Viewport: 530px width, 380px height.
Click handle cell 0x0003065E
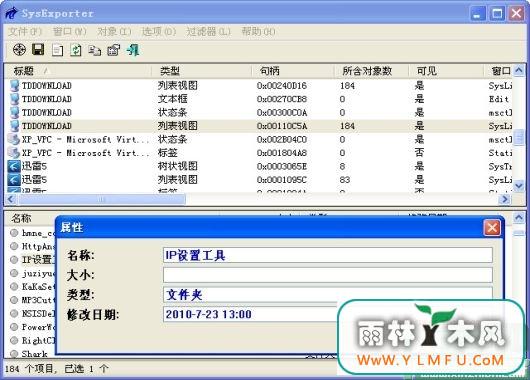282,166
